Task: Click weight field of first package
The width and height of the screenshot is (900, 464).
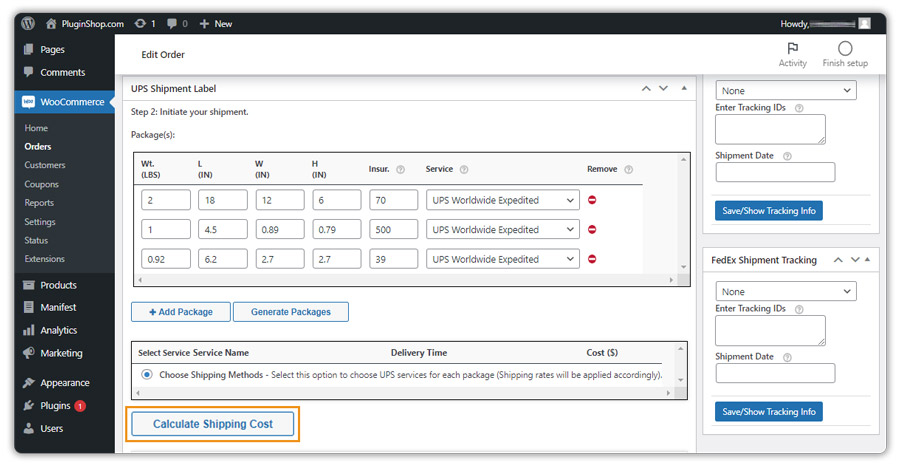Action: (x=166, y=200)
